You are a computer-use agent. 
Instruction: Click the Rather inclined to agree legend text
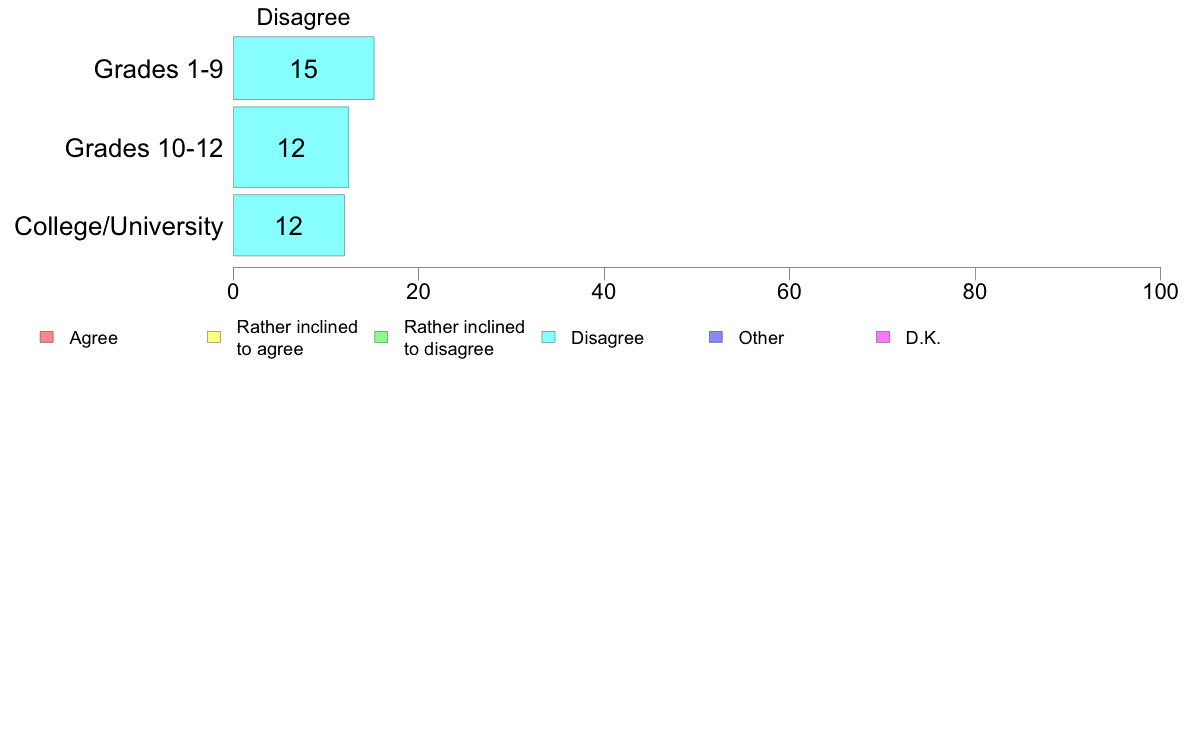click(x=297, y=338)
